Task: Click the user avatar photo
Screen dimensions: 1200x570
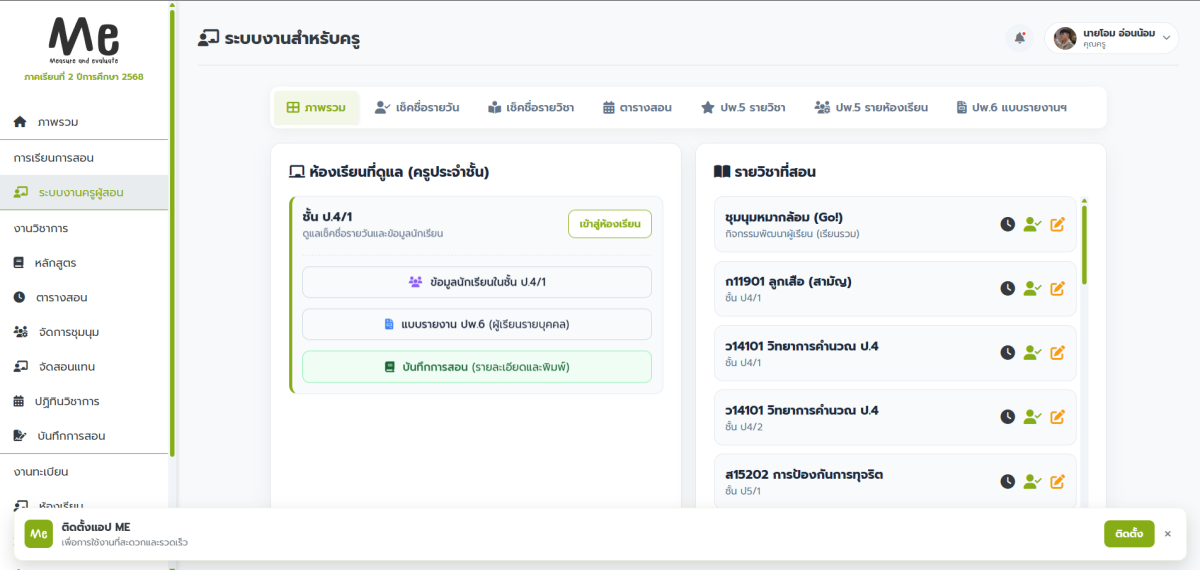Action: pos(1065,38)
